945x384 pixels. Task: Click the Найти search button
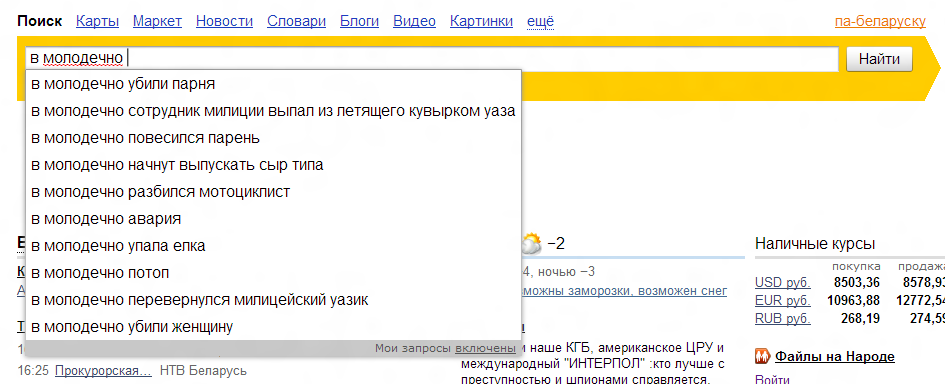(879, 59)
